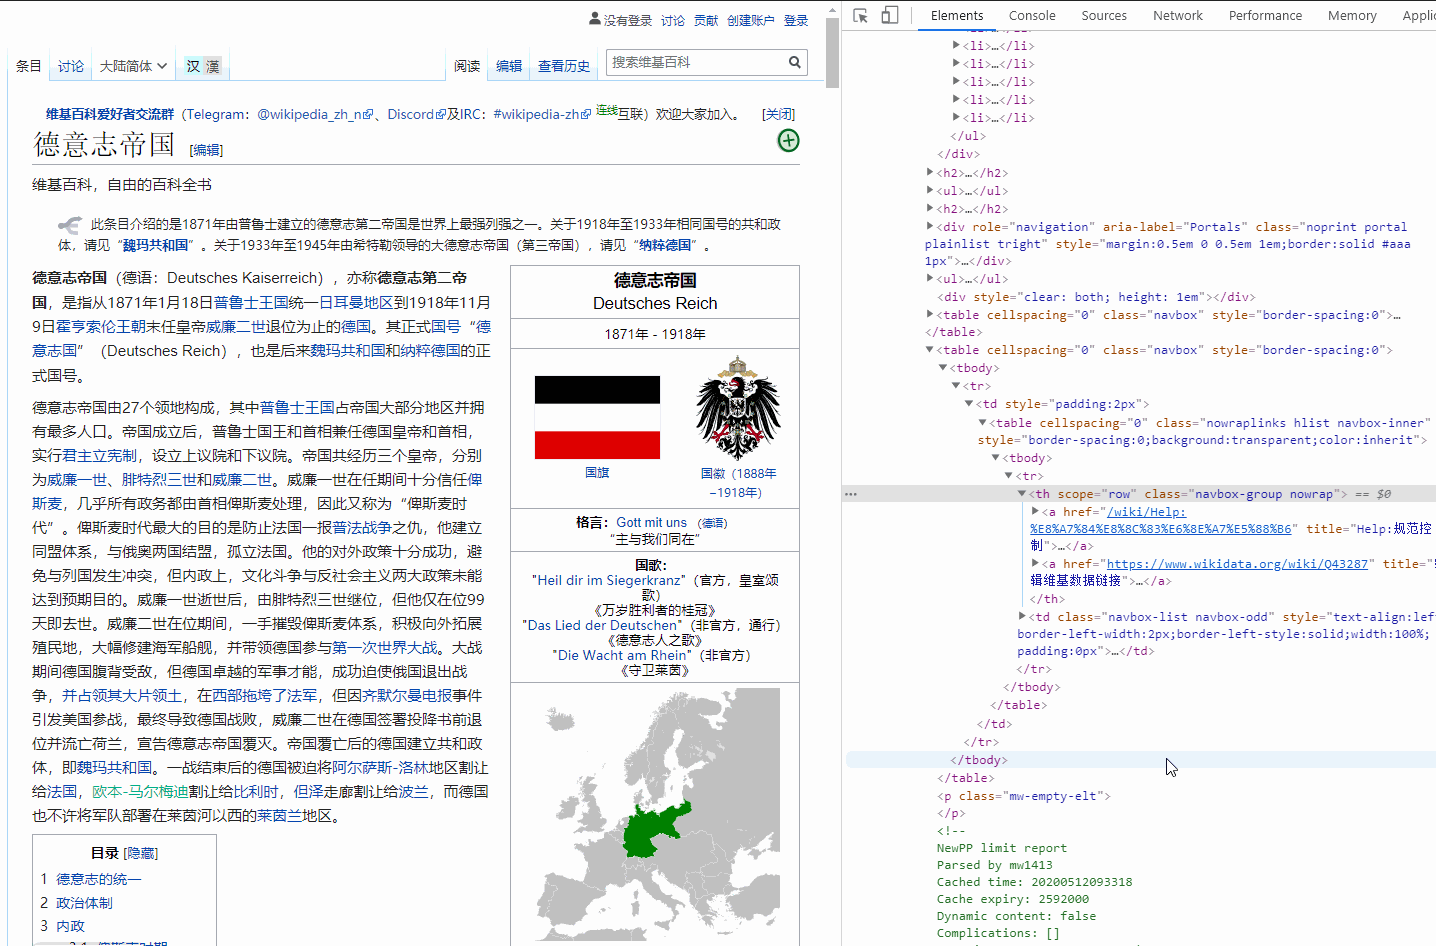Viewport: 1436px width, 946px height.
Task: Collapse the nowraplinks hlist navbox-inner table node
Action: tap(982, 423)
